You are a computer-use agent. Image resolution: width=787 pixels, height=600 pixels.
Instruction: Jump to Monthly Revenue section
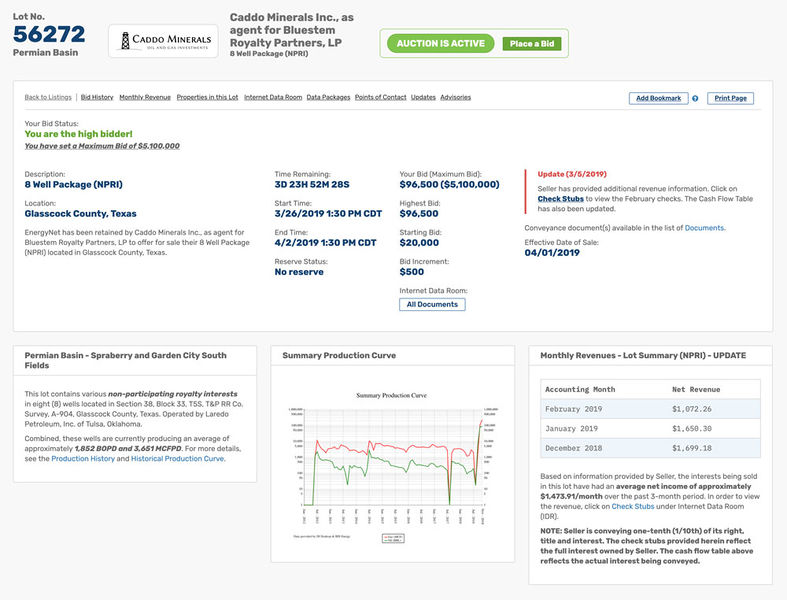(x=145, y=97)
